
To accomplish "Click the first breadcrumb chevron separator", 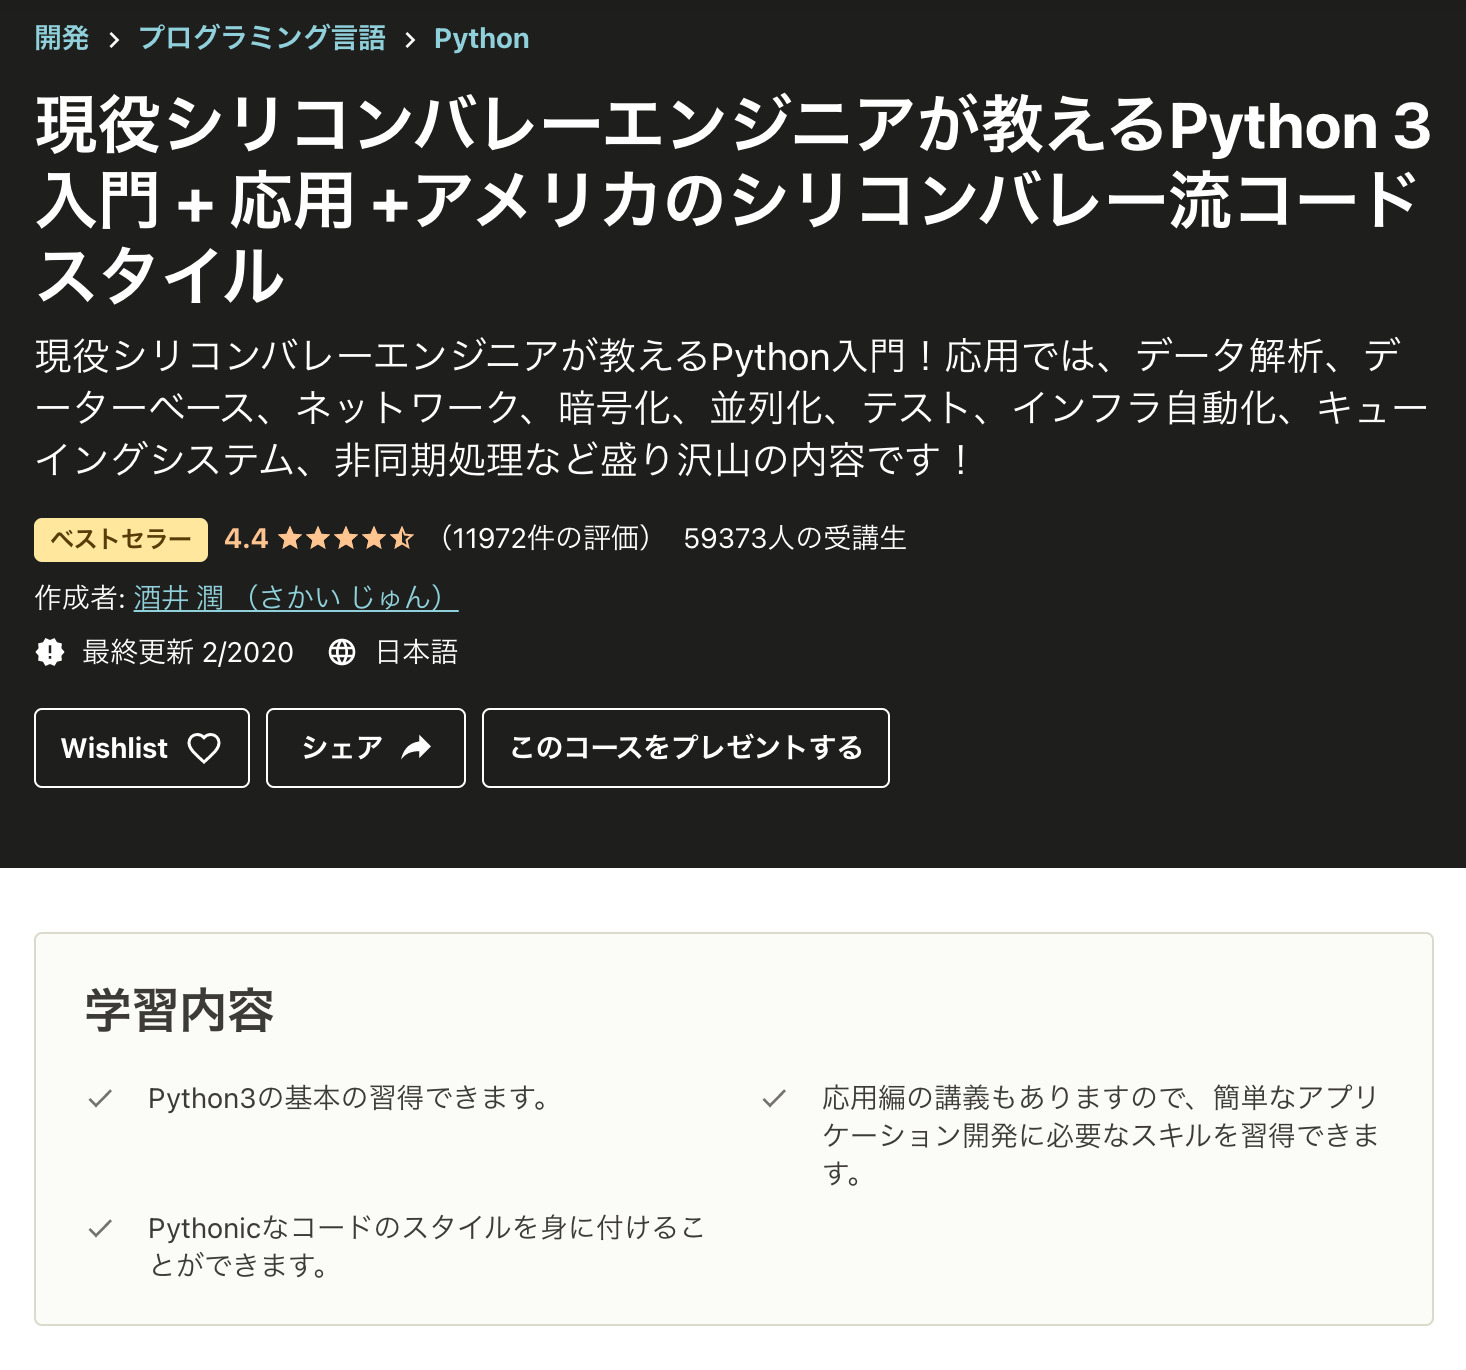I will pyautogui.click(x=114, y=39).
